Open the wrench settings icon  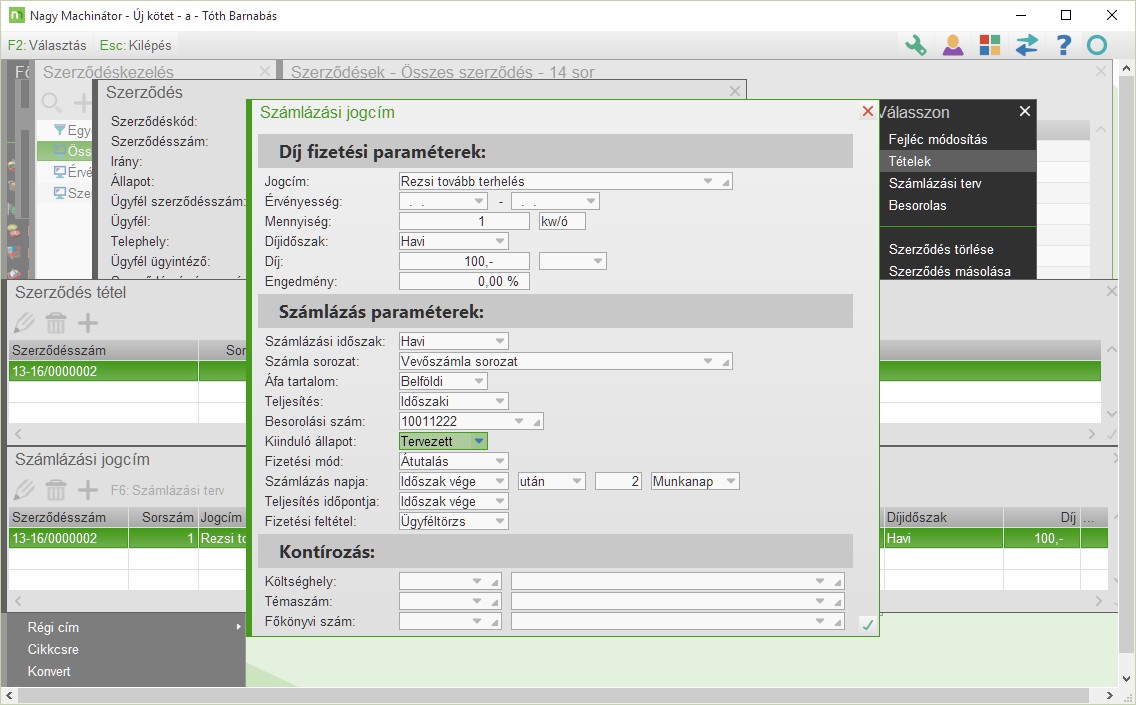tap(916, 45)
